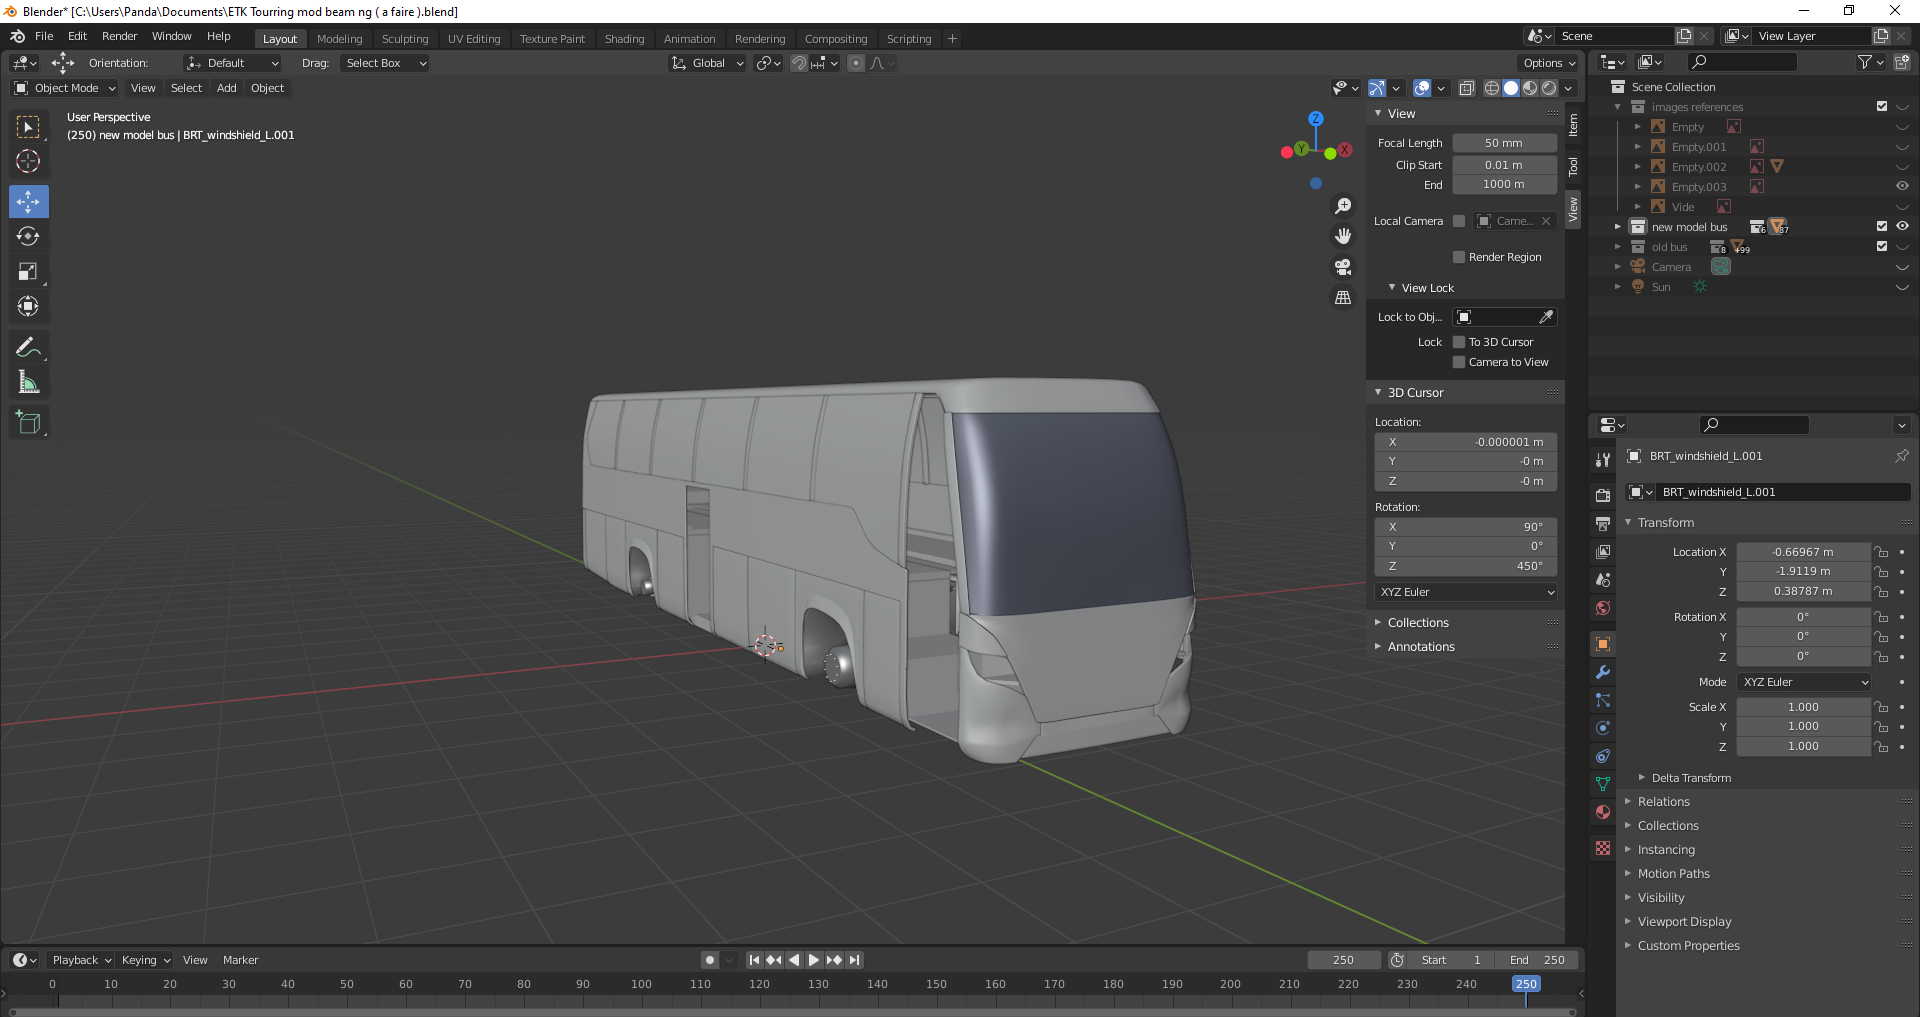Open the timeline Marker menu
This screenshot has width=1920, height=1017.
(240, 960)
